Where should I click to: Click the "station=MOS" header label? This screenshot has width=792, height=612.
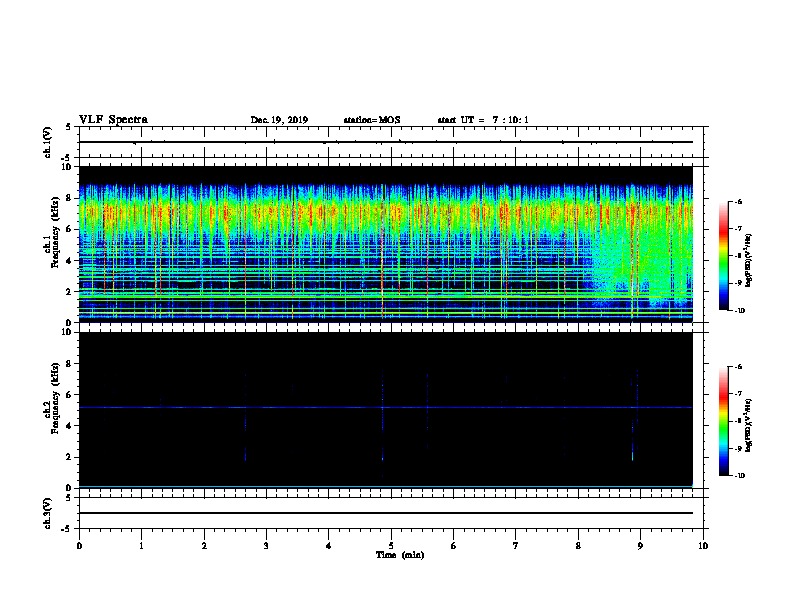pos(372,120)
